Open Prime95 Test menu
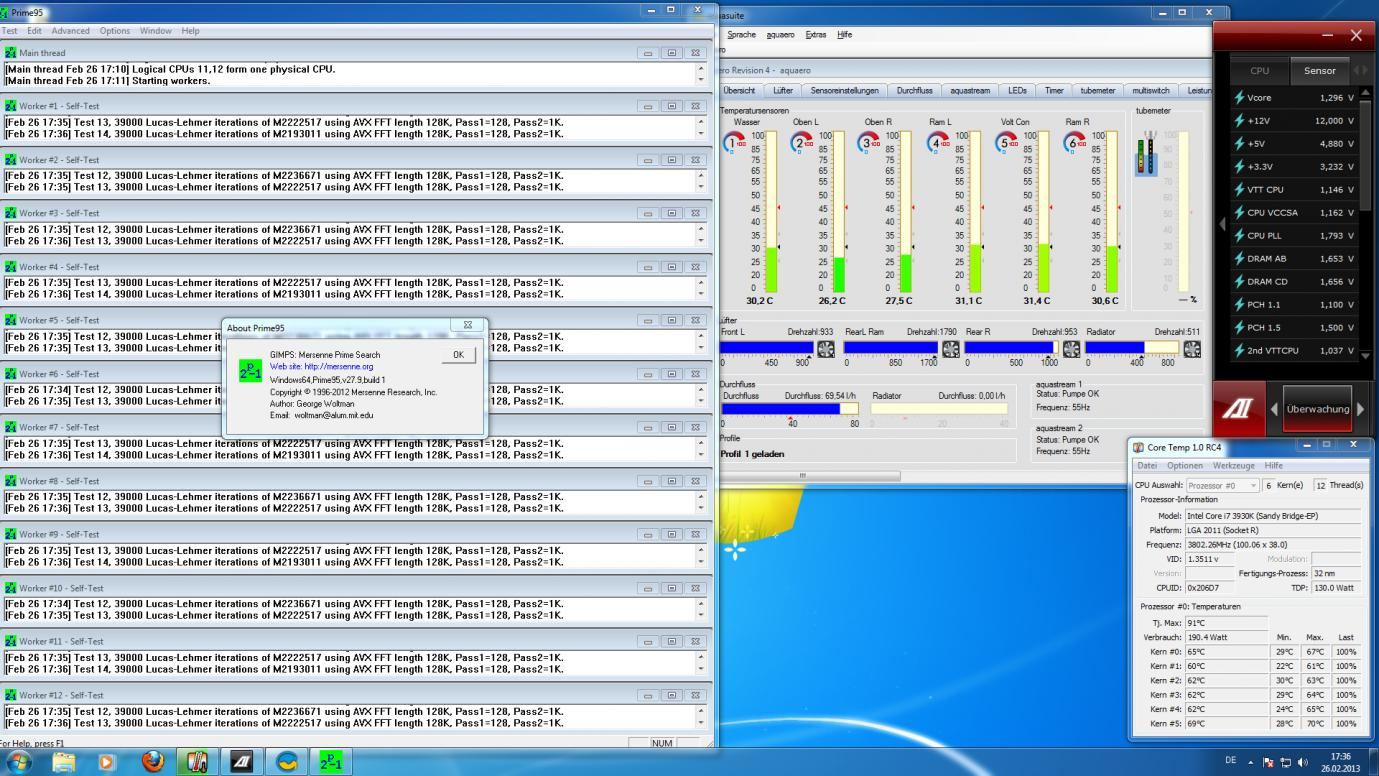Image resolution: width=1379 pixels, height=776 pixels. point(9,31)
